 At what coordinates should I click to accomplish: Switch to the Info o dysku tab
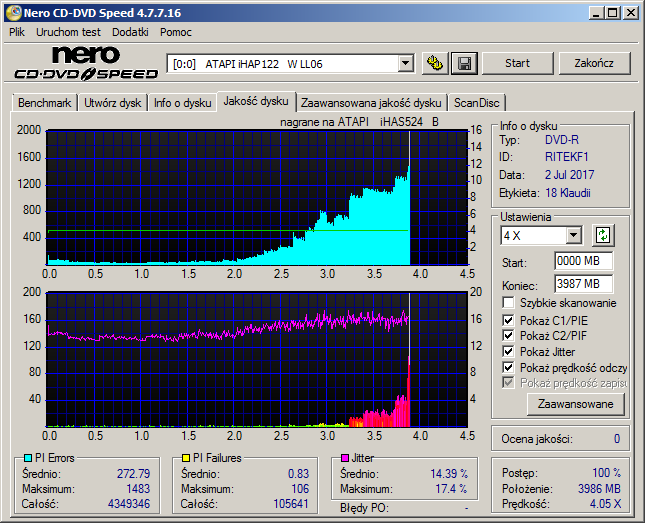point(182,102)
